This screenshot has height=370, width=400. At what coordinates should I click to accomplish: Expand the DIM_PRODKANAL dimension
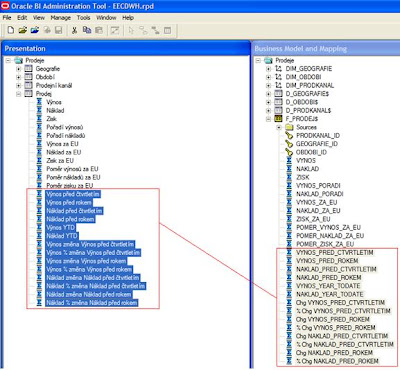click(269, 85)
